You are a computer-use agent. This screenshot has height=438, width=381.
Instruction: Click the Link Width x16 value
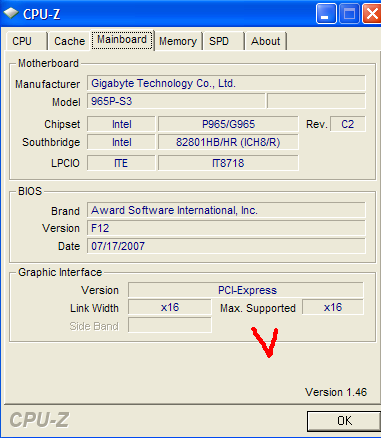(170, 307)
